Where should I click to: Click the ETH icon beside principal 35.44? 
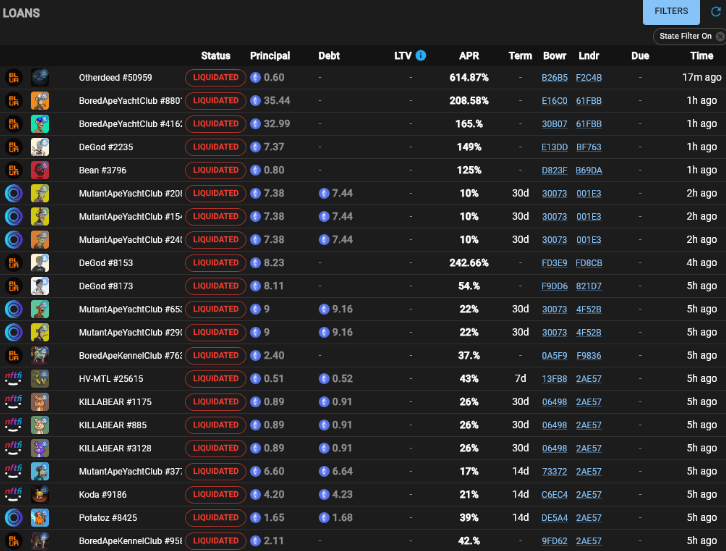(255, 100)
